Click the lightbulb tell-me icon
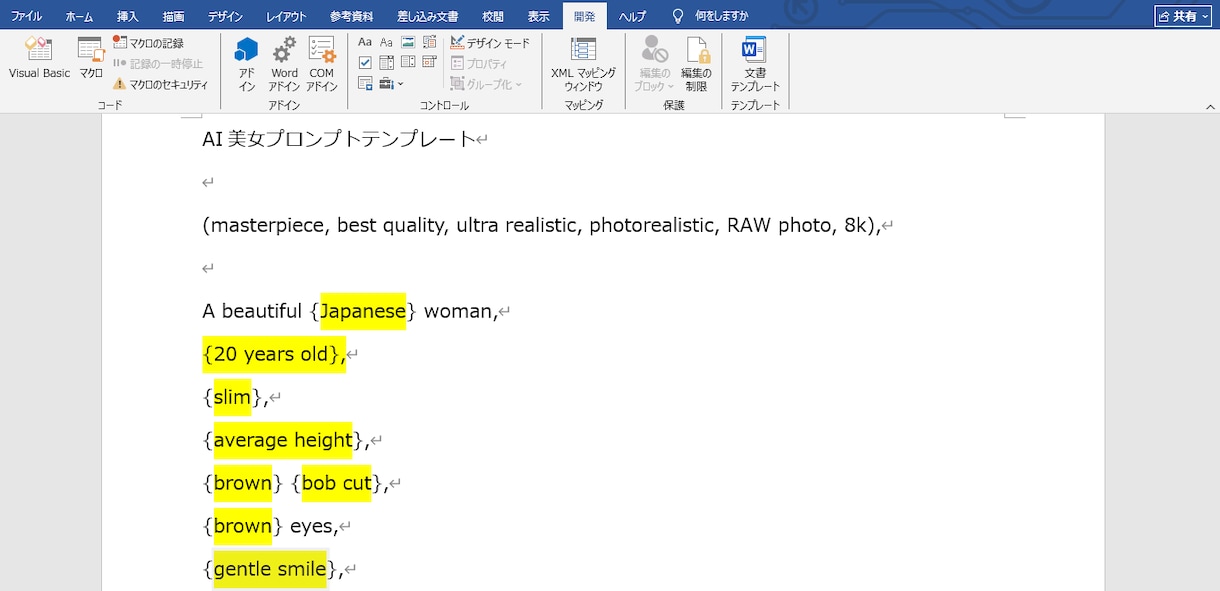This screenshot has height=591, width=1220. (x=678, y=16)
